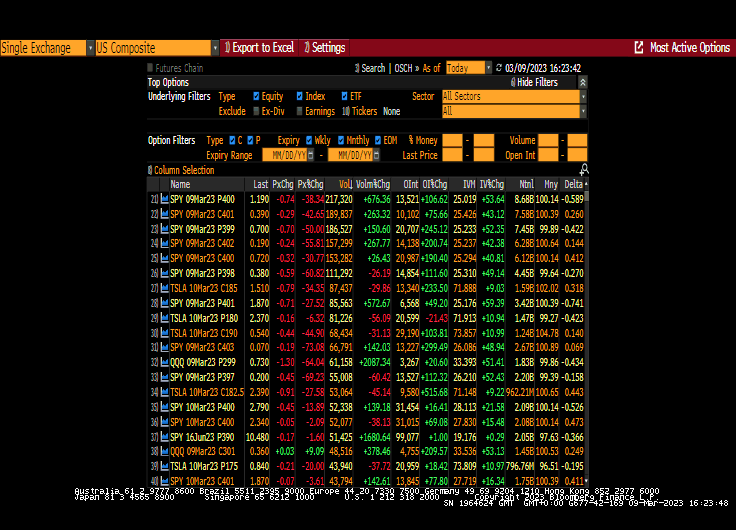Open the start date calendar picker icon
This screenshot has width=736, height=530.
pyautogui.click(x=312, y=155)
